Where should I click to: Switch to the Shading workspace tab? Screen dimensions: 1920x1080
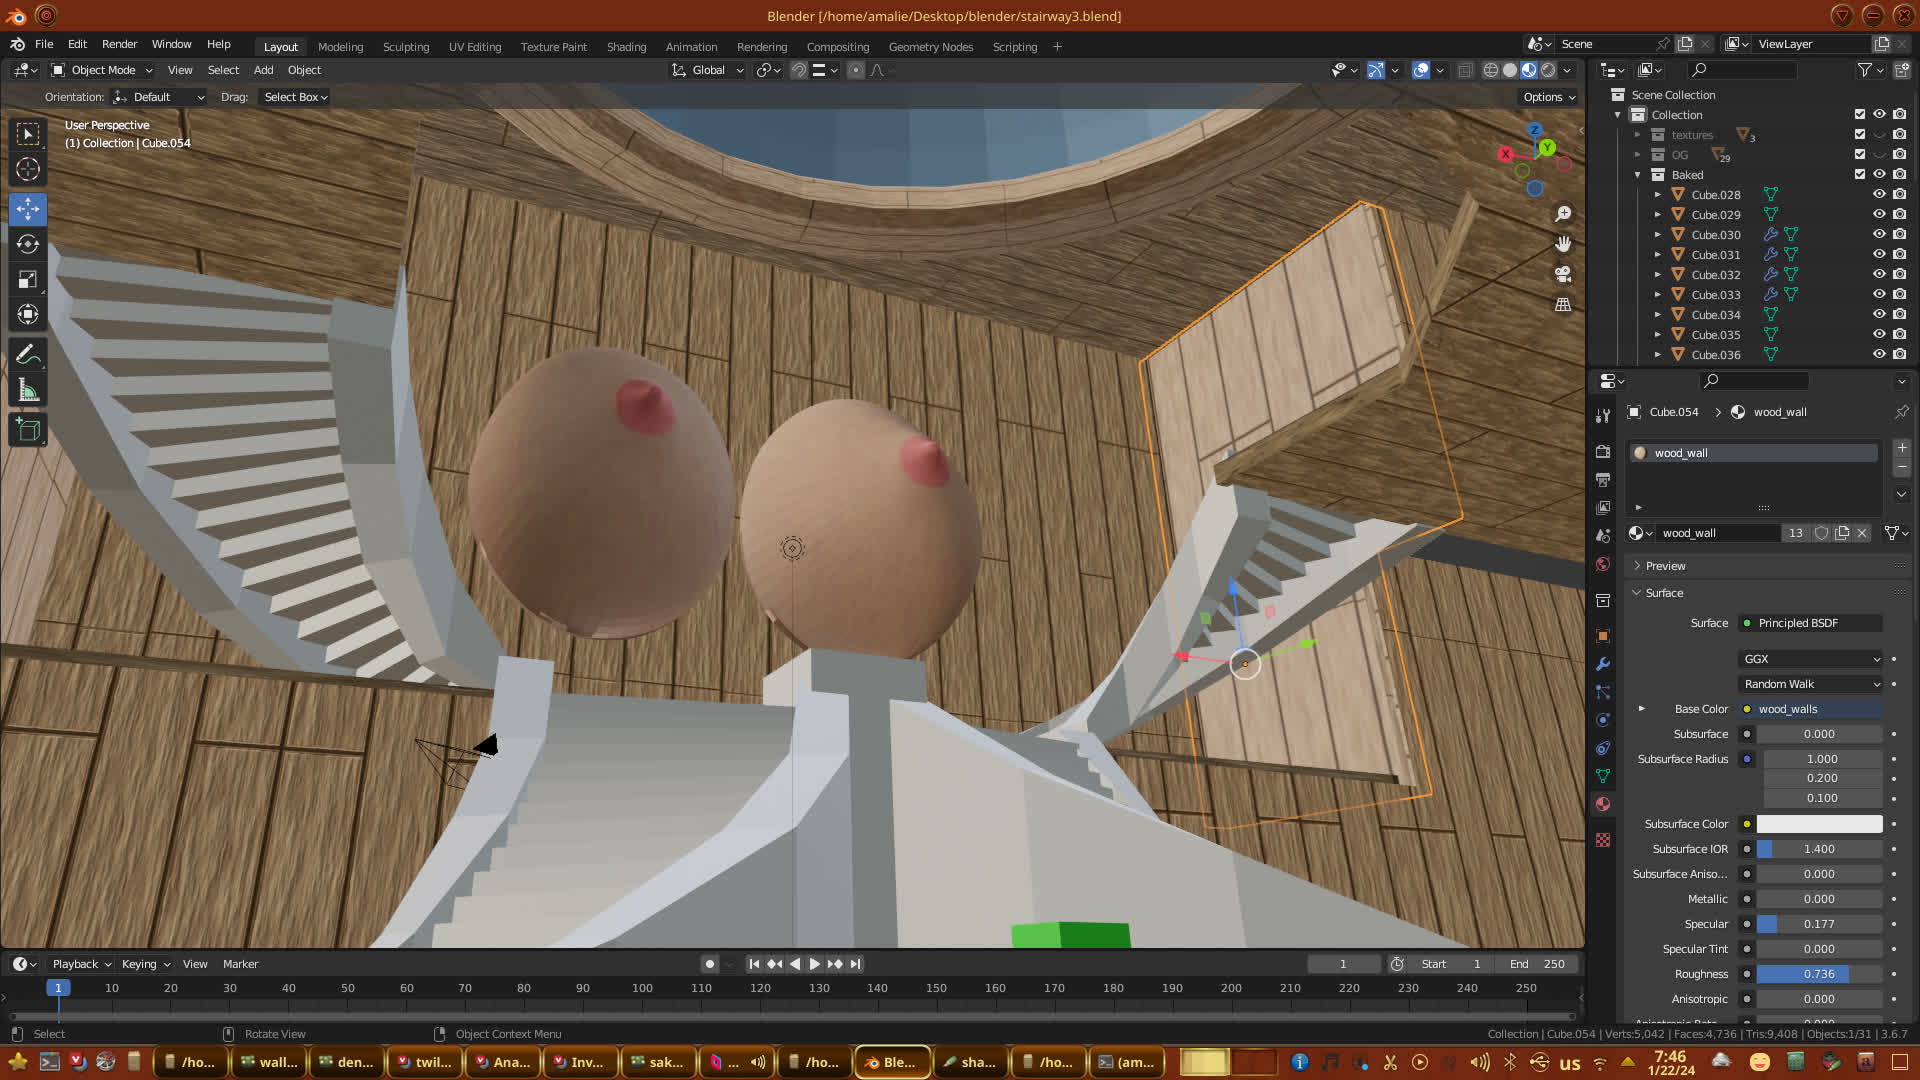pyautogui.click(x=626, y=47)
